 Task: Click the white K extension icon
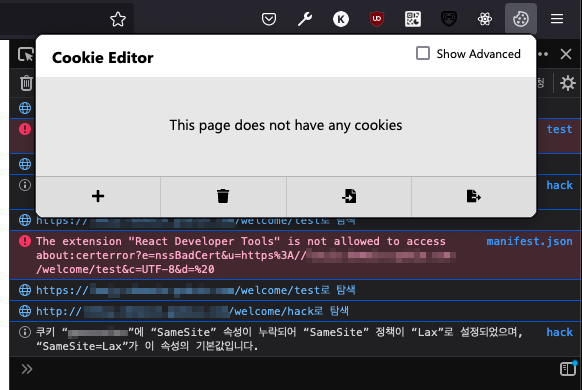(x=341, y=19)
